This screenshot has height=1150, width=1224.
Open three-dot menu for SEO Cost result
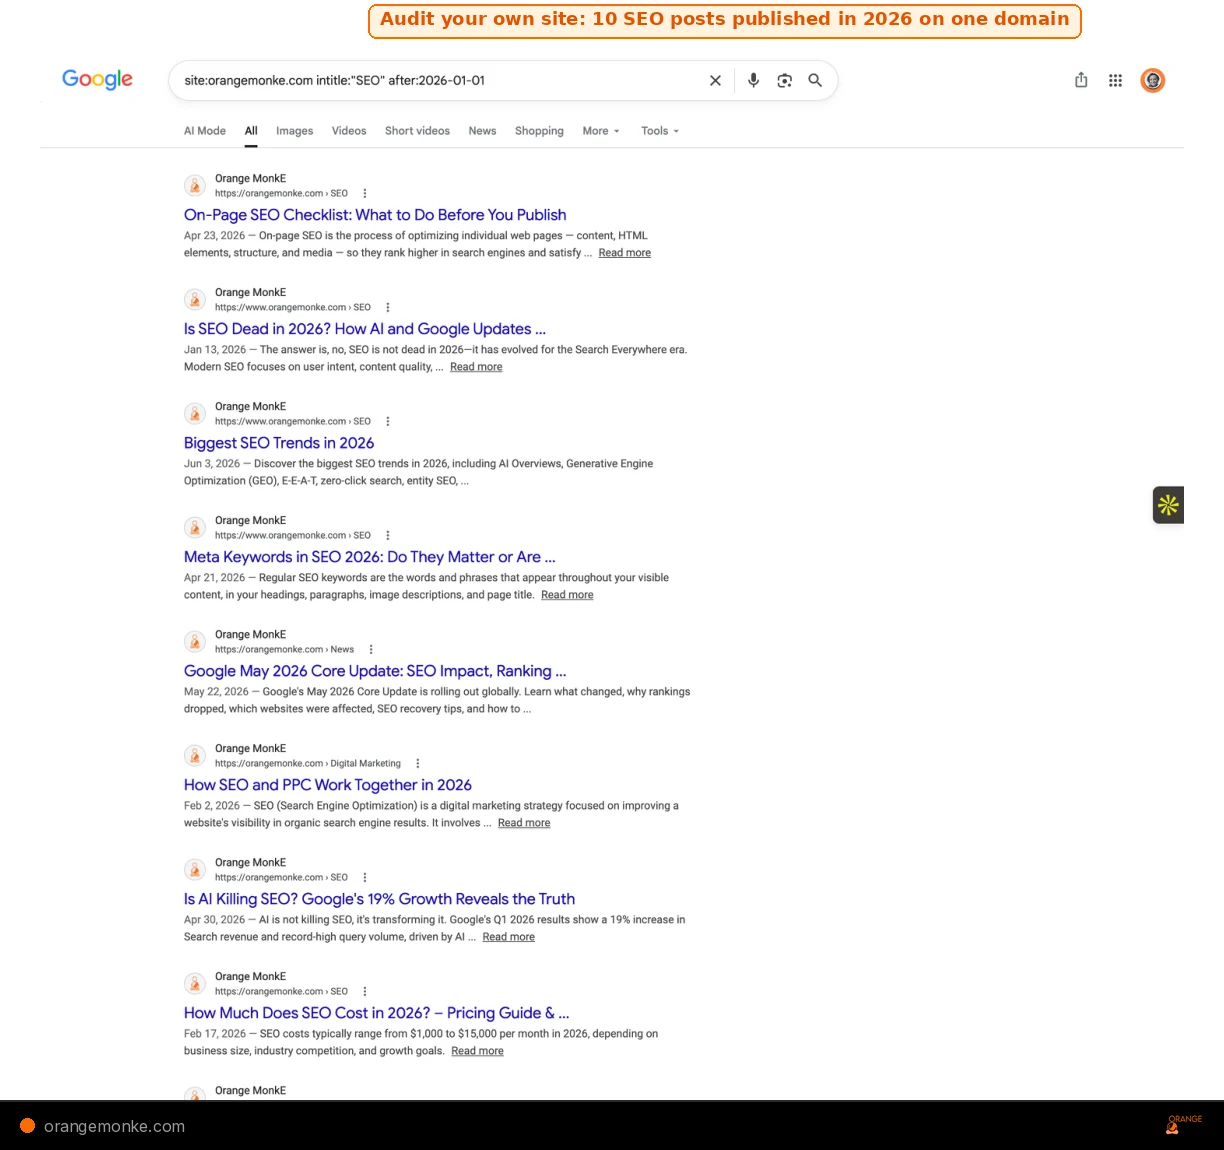click(x=365, y=992)
